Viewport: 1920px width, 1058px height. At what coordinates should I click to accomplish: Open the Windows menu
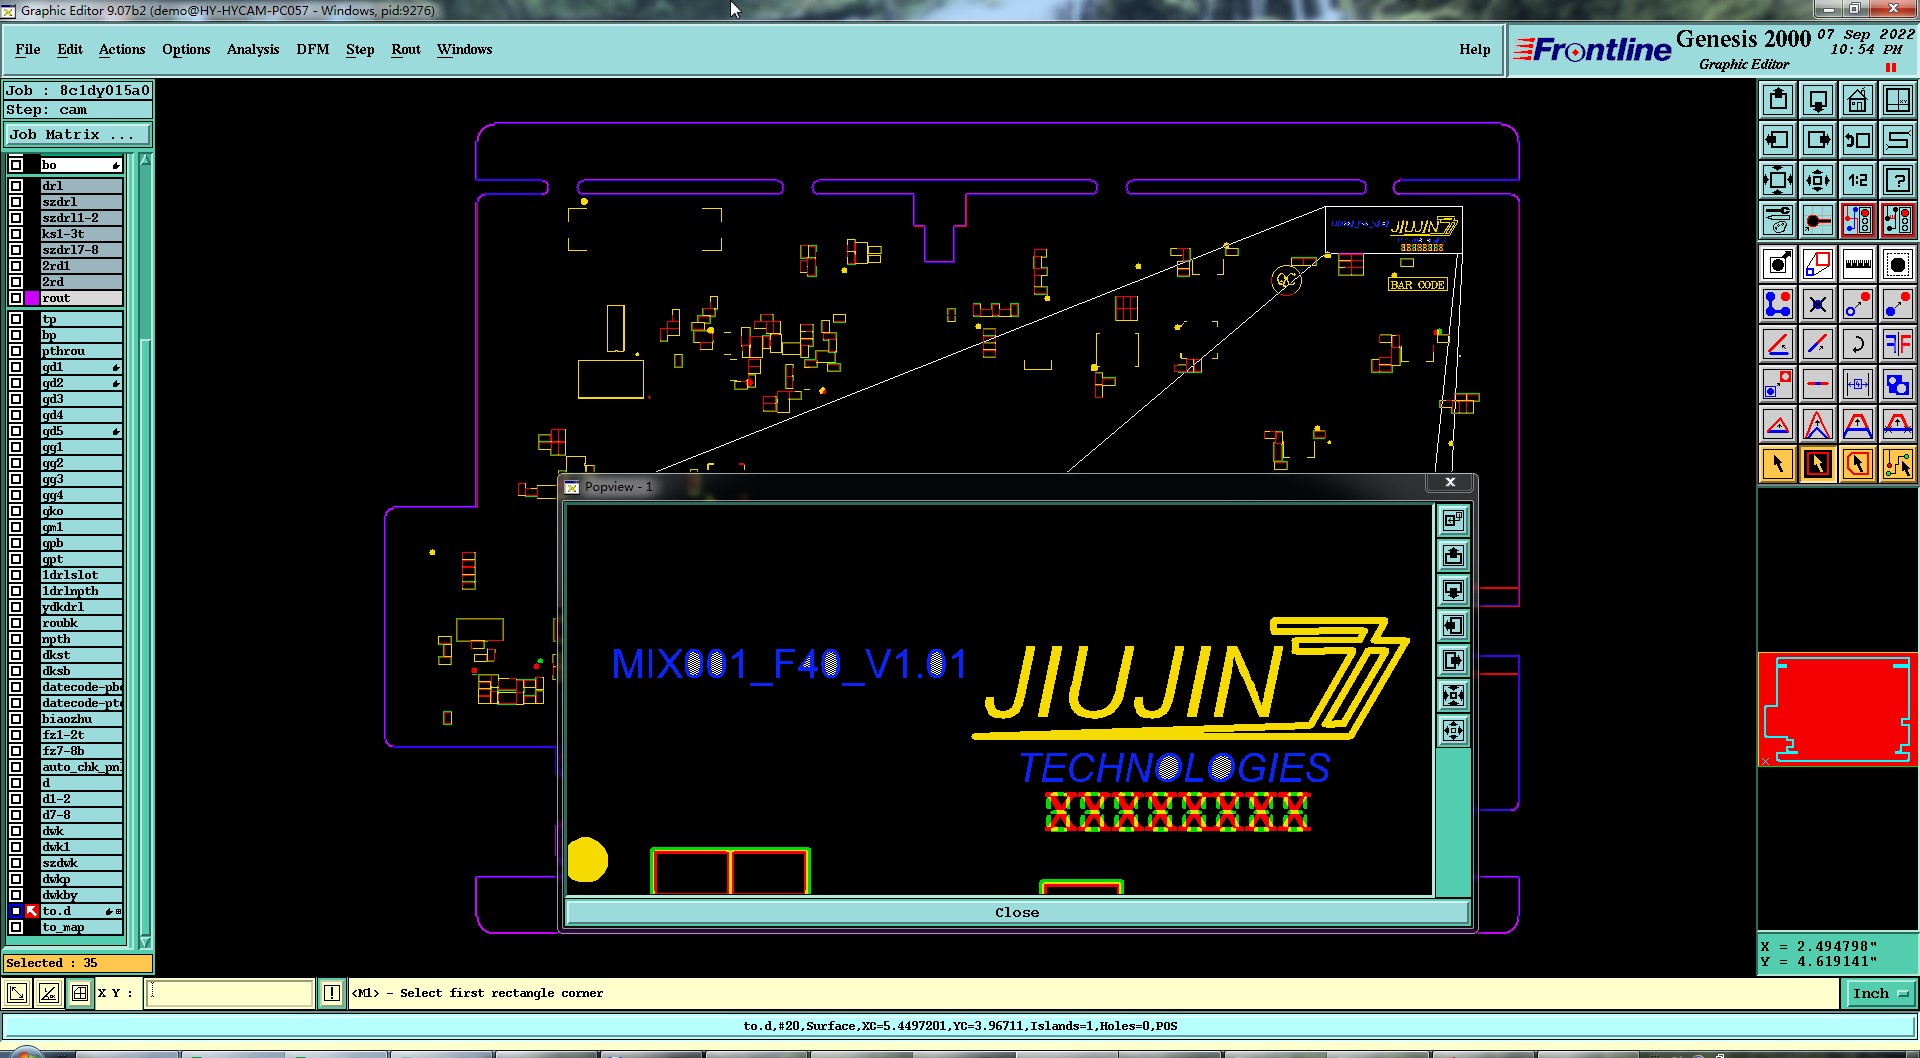click(464, 49)
